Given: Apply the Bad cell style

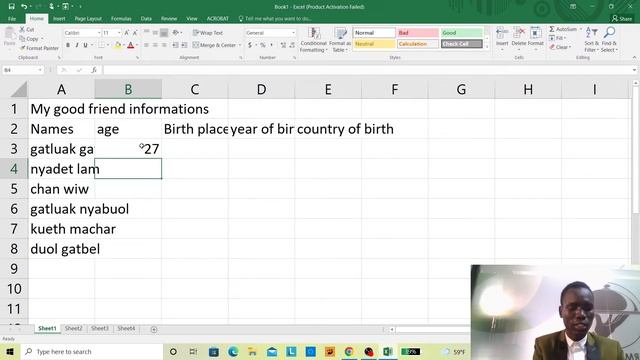Looking at the screenshot, I should point(418,33).
